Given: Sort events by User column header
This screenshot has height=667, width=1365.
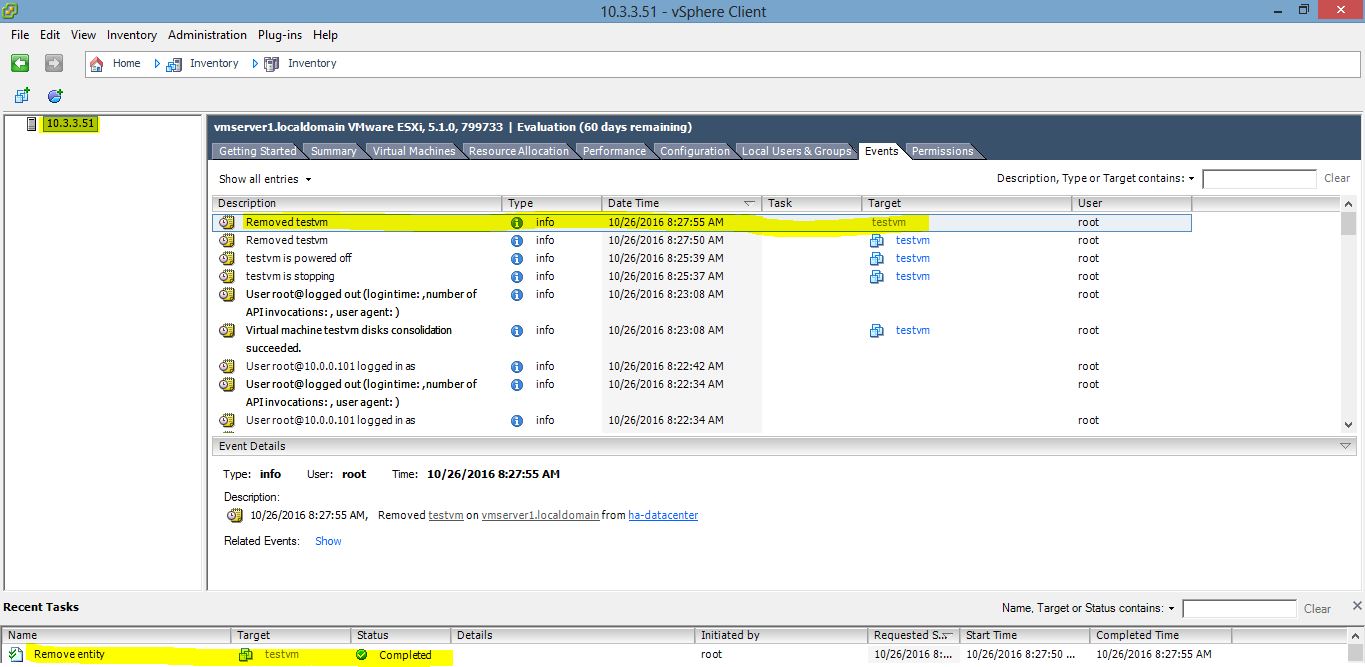Looking at the screenshot, I should [x=1132, y=203].
